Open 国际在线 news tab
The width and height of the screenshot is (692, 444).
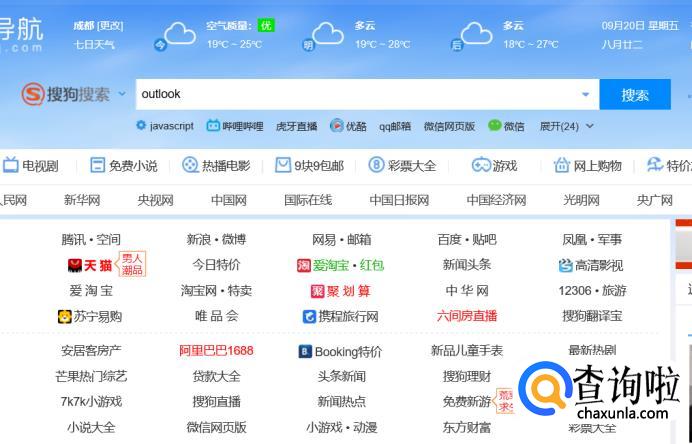pyautogui.click(x=308, y=200)
